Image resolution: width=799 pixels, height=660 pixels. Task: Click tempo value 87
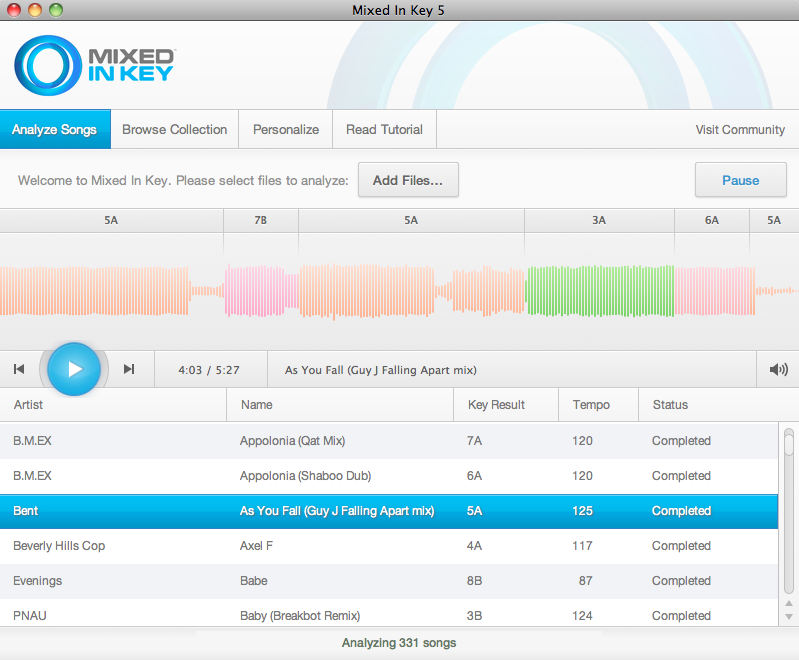585,581
